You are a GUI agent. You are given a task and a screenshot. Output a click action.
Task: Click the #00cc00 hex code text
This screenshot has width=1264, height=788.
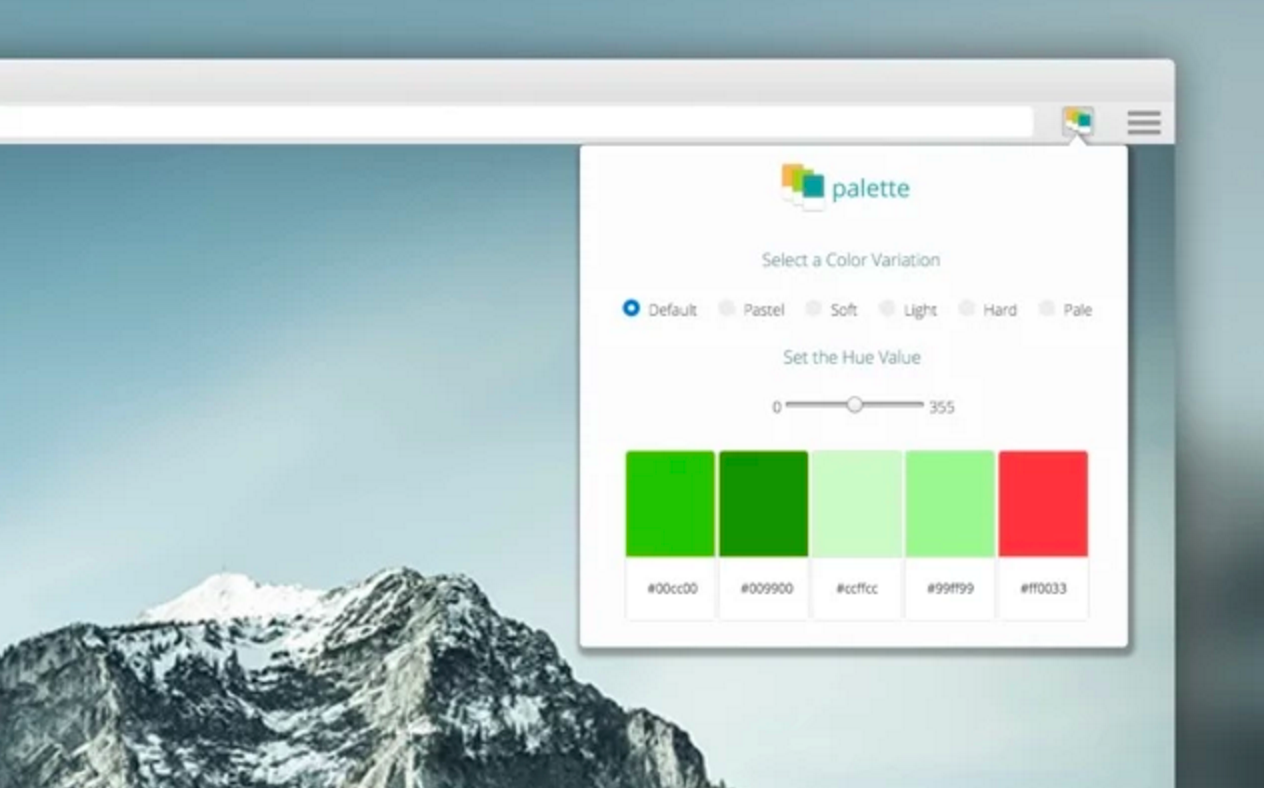click(672, 588)
